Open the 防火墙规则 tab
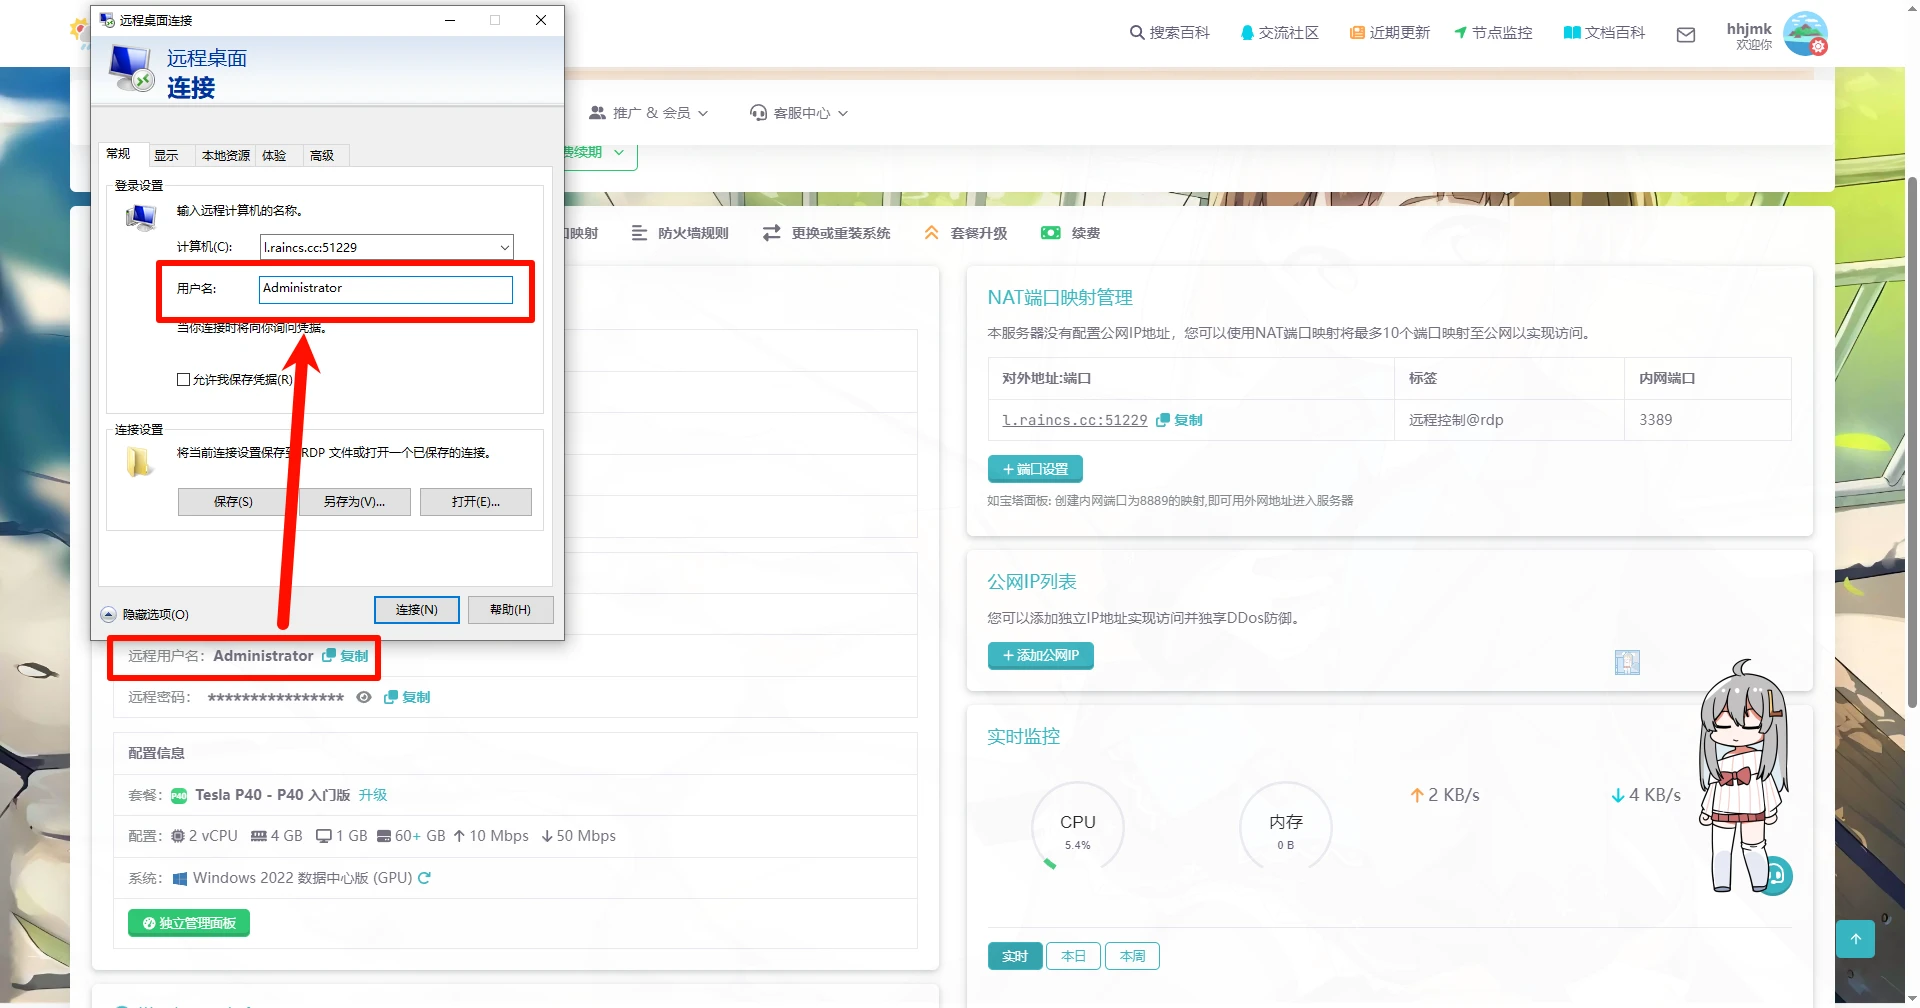 (680, 233)
